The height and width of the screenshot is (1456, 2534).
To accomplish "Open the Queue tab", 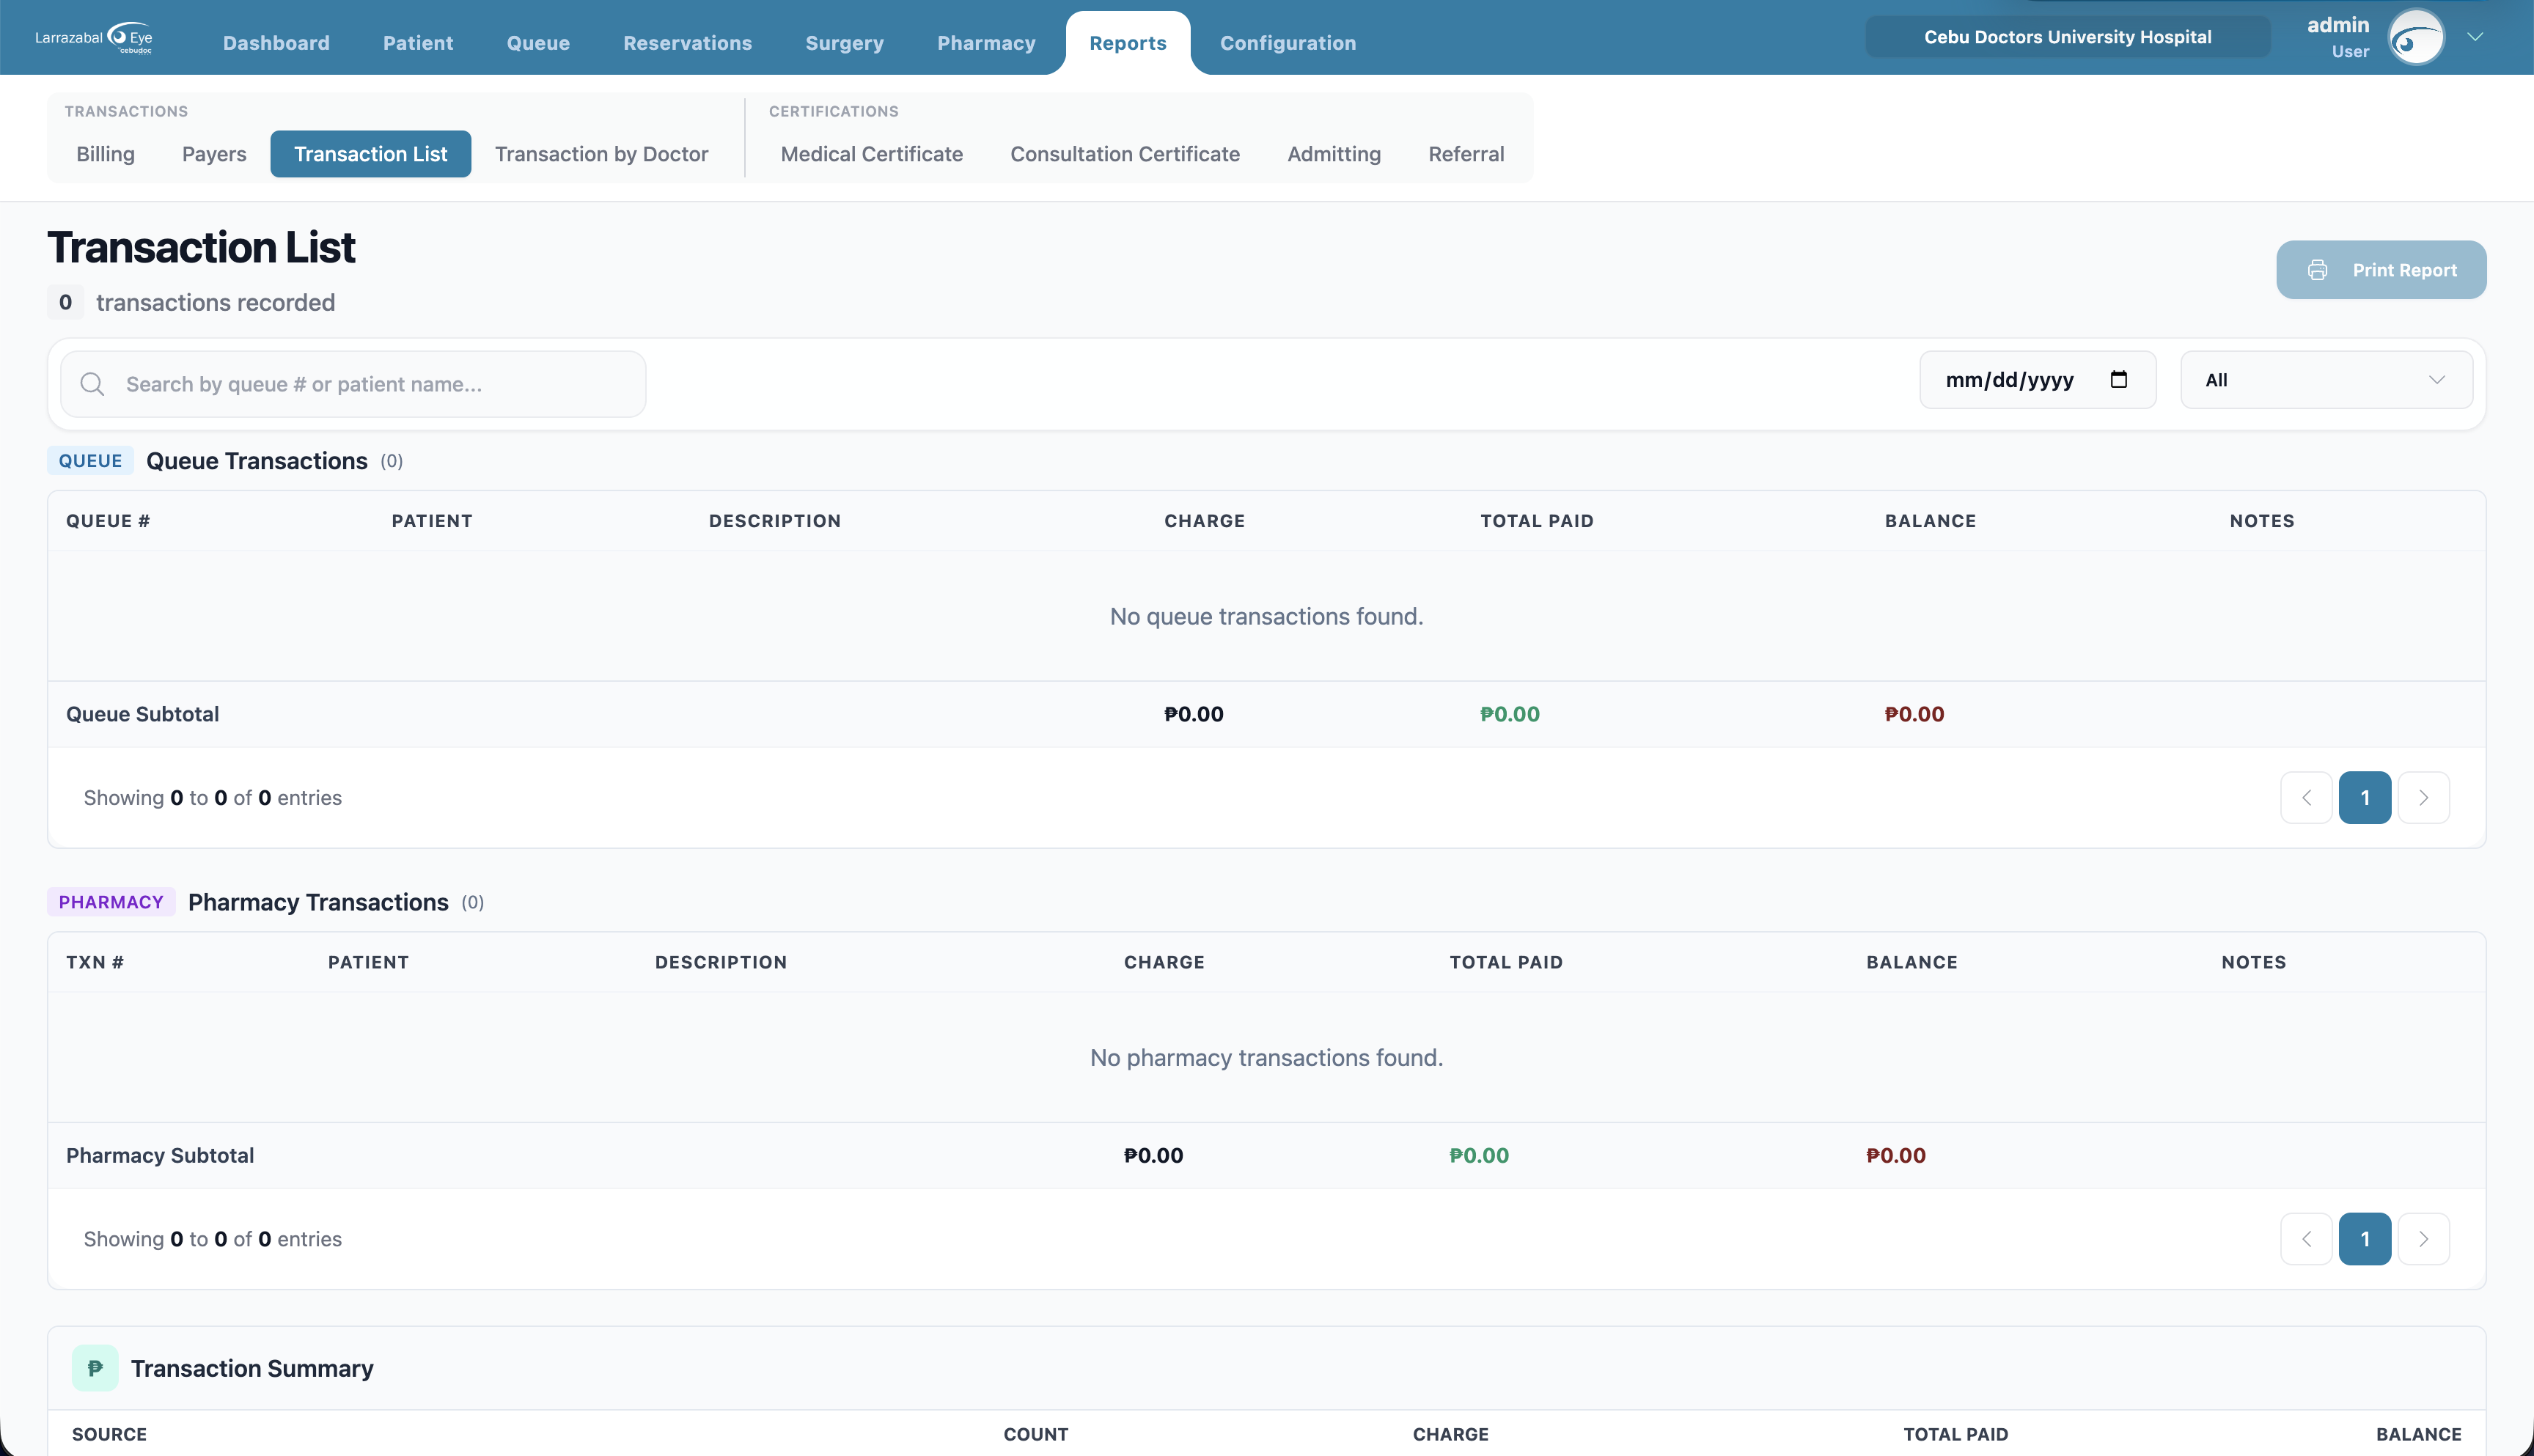I will coord(538,43).
